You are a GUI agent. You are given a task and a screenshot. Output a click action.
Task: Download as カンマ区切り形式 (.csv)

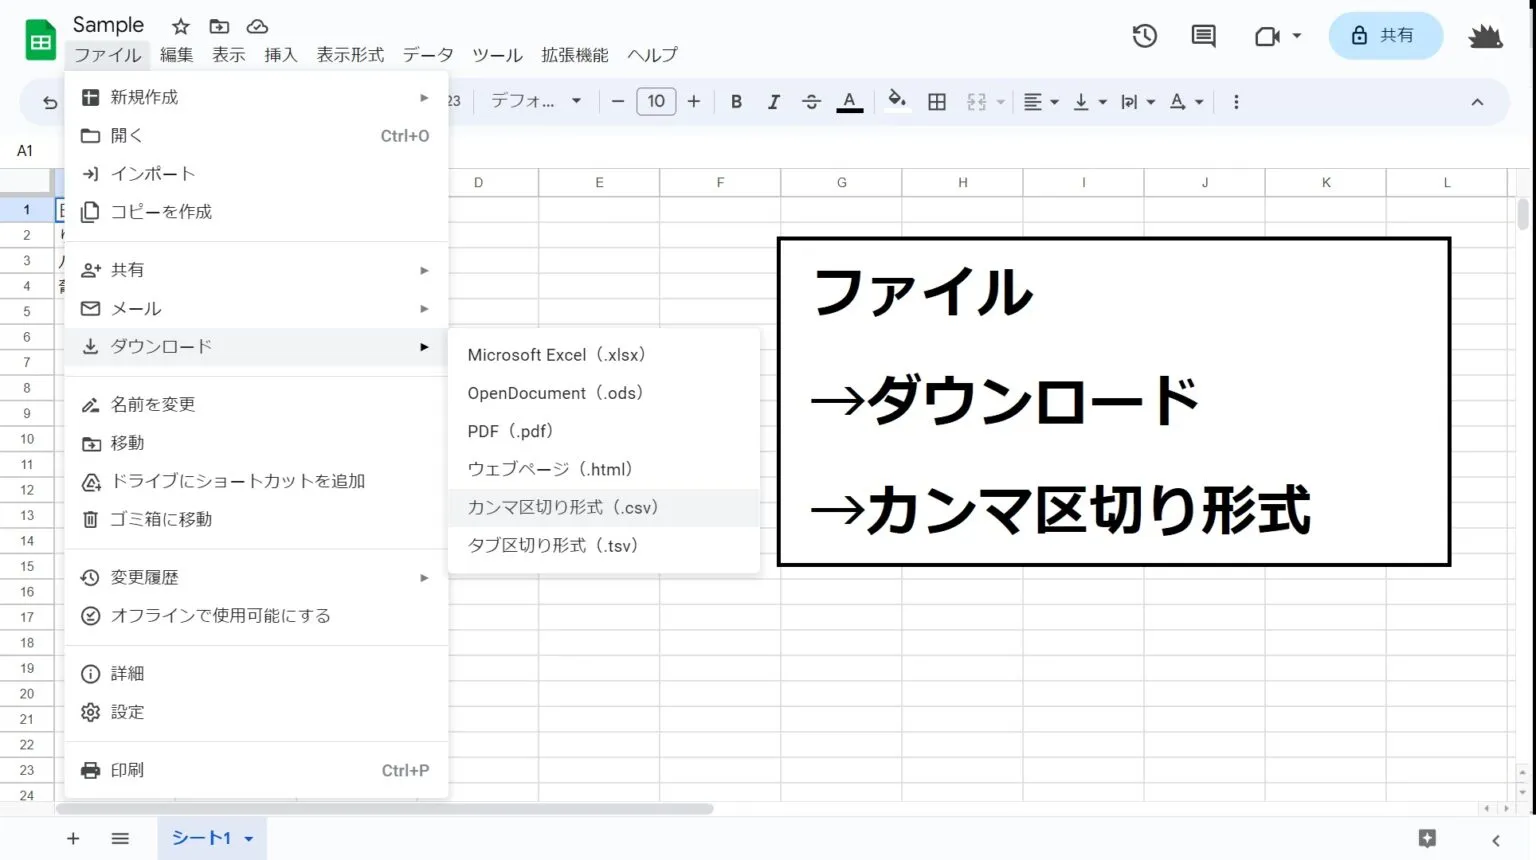pos(604,507)
